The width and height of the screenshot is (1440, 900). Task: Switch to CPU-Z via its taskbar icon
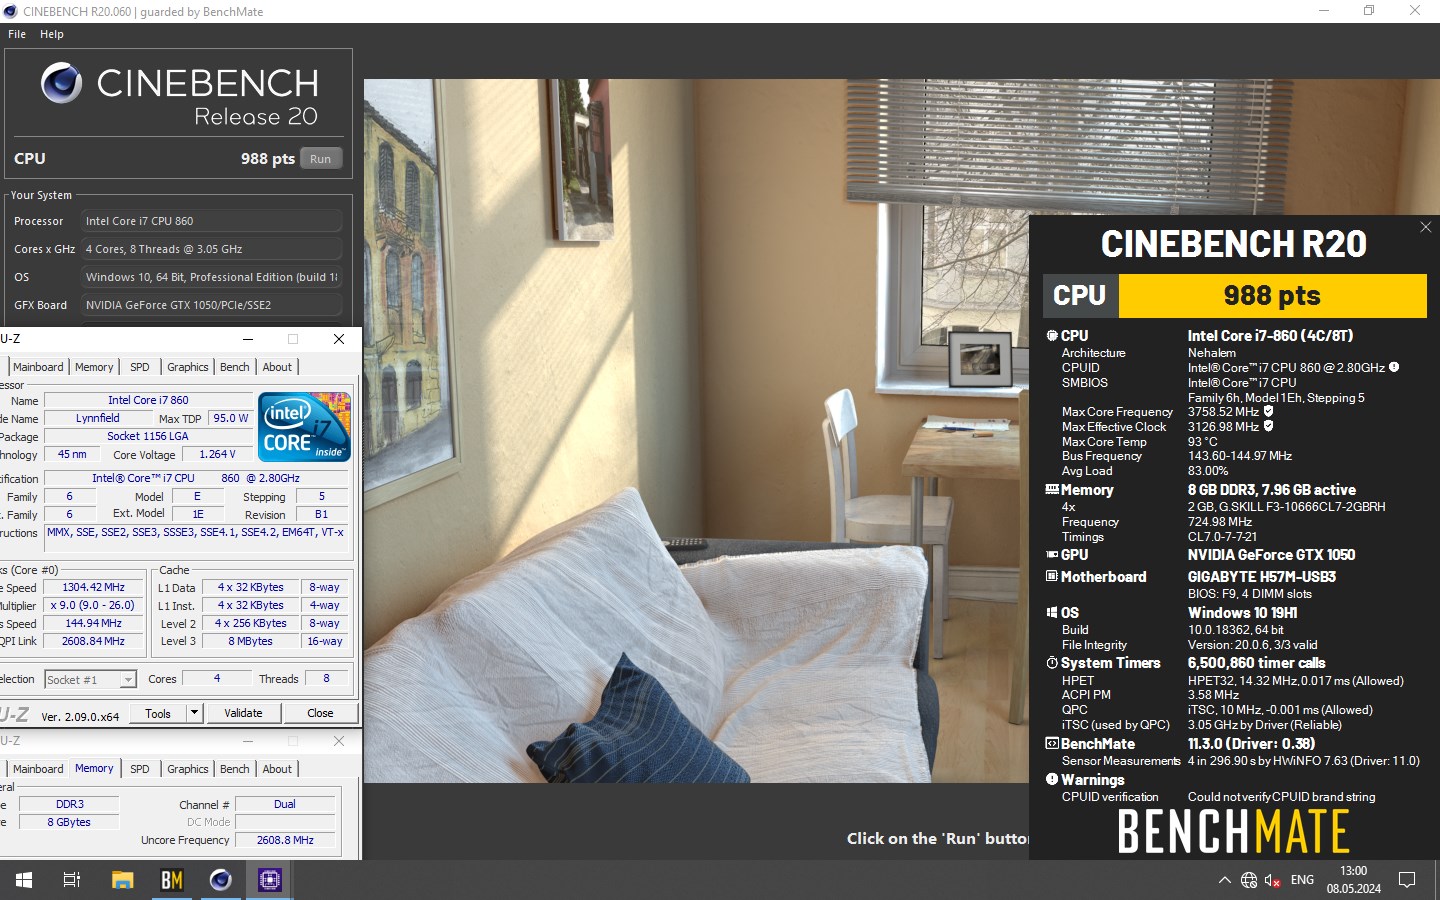coord(270,880)
